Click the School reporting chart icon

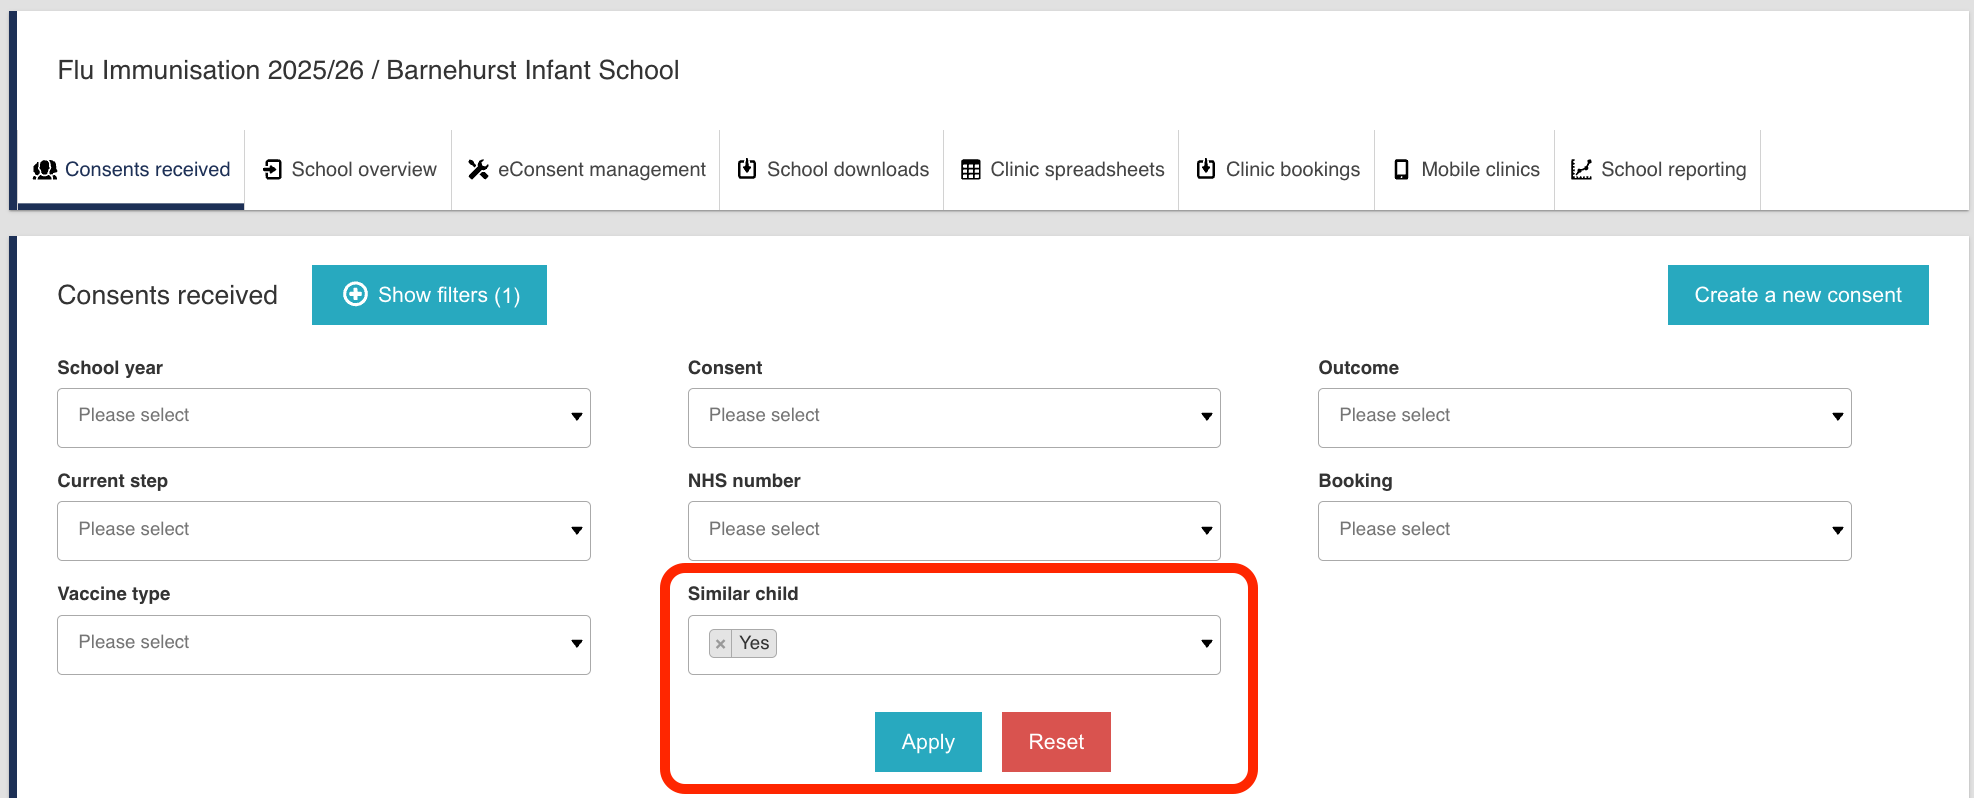(1581, 170)
